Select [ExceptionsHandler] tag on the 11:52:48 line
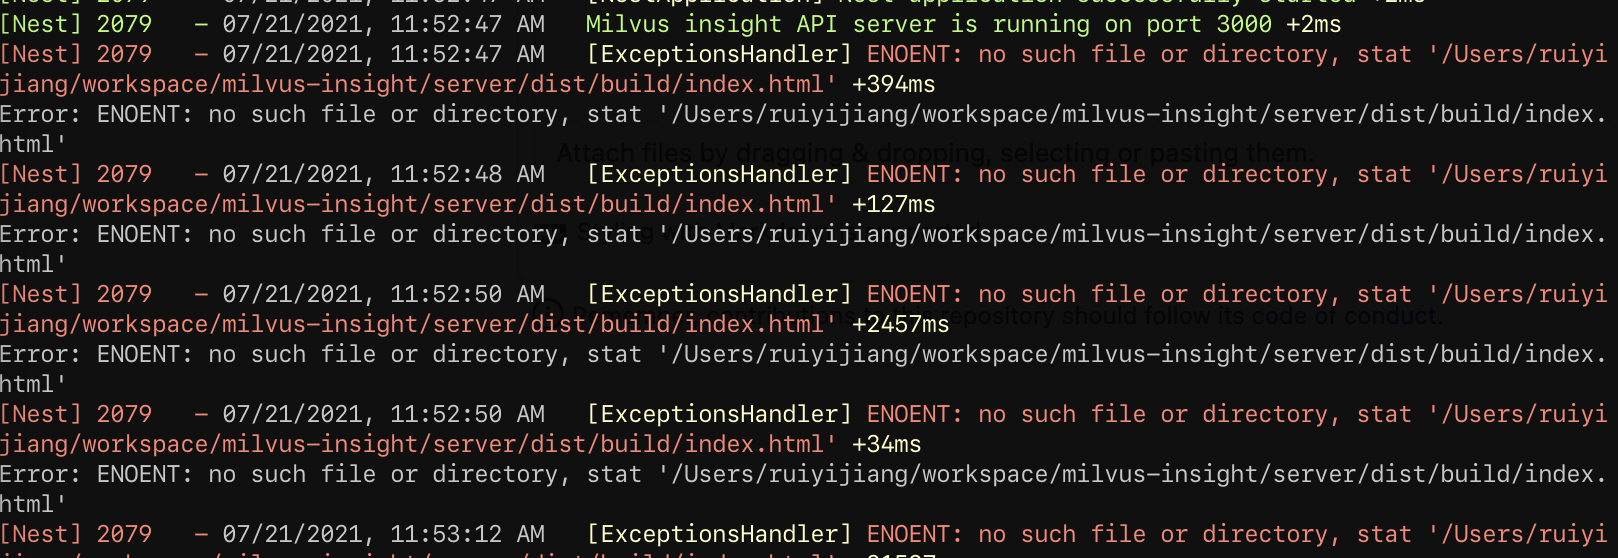The image size is (1618, 558). tap(719, 174)
